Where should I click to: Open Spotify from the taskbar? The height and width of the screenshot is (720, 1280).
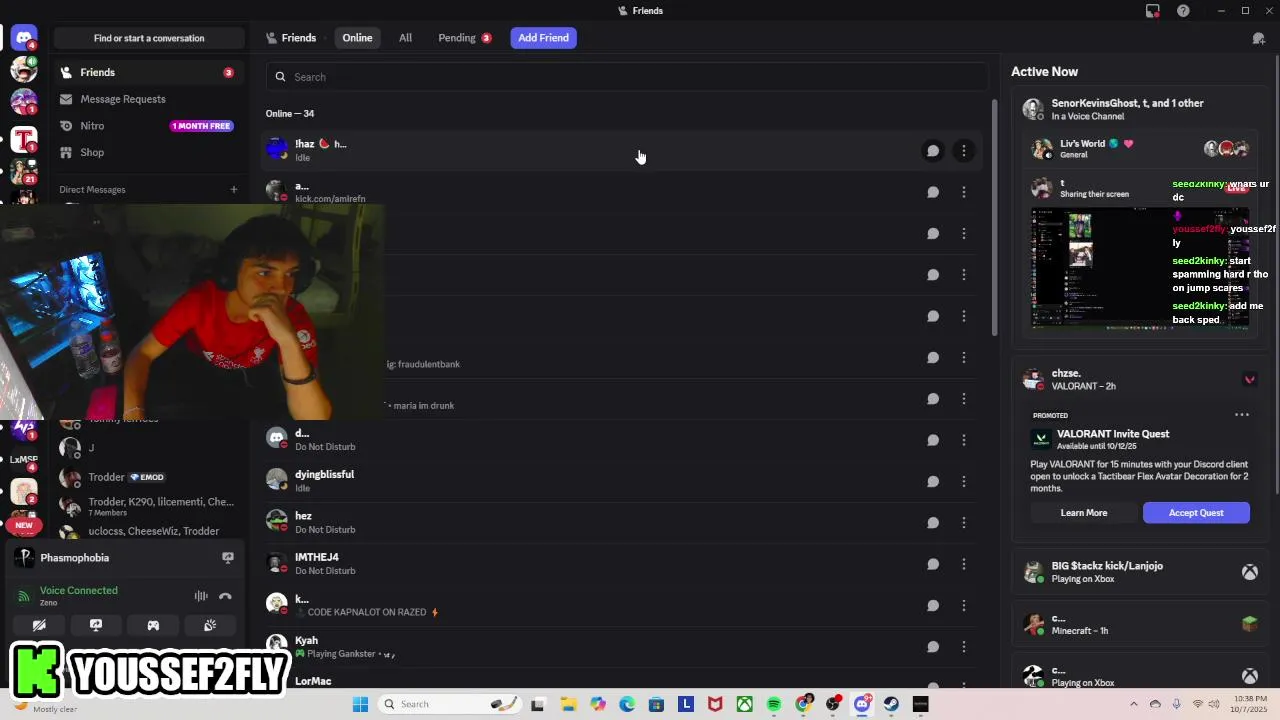point(774,704)
